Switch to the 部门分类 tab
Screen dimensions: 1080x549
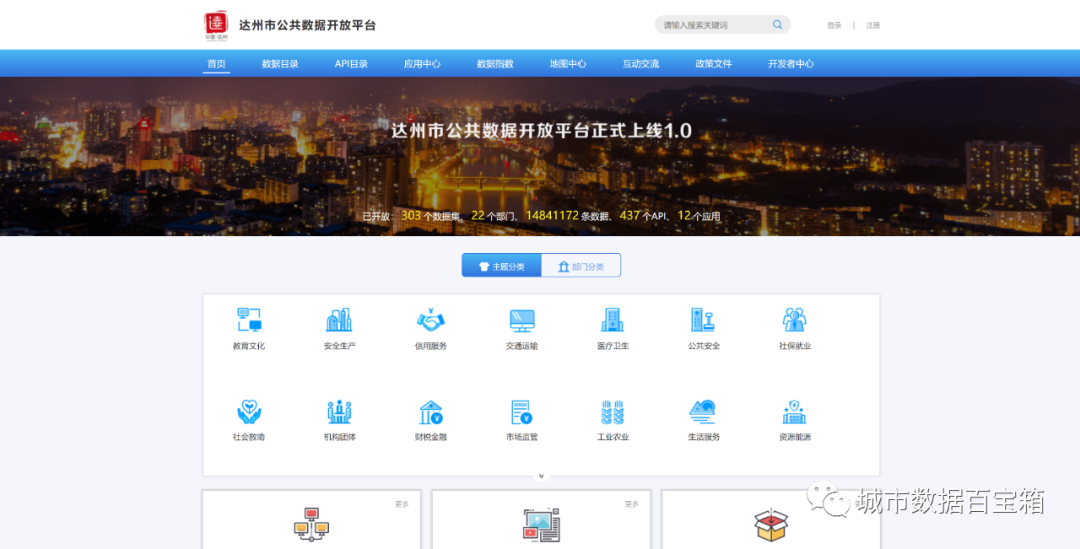[x=581, y=266]
